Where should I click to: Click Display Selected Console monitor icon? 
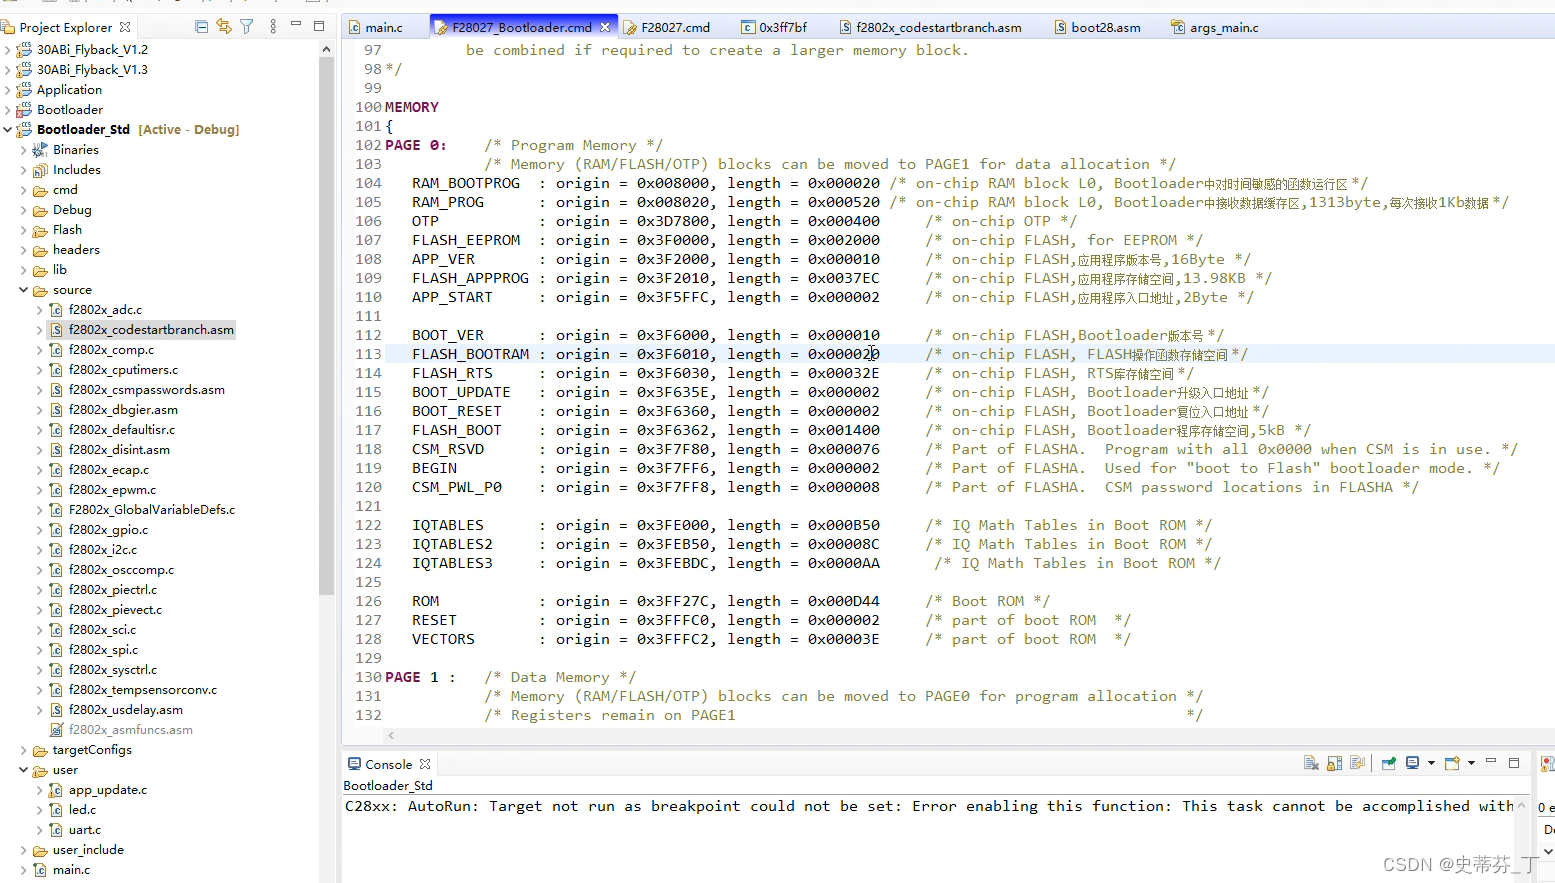click(1412, 763)
